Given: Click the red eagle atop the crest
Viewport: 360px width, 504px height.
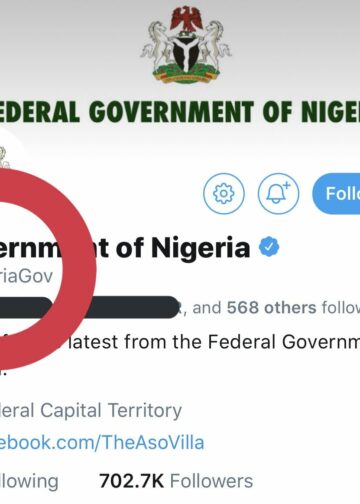Looking at the screenshot, I should click(x=187, y=19).
